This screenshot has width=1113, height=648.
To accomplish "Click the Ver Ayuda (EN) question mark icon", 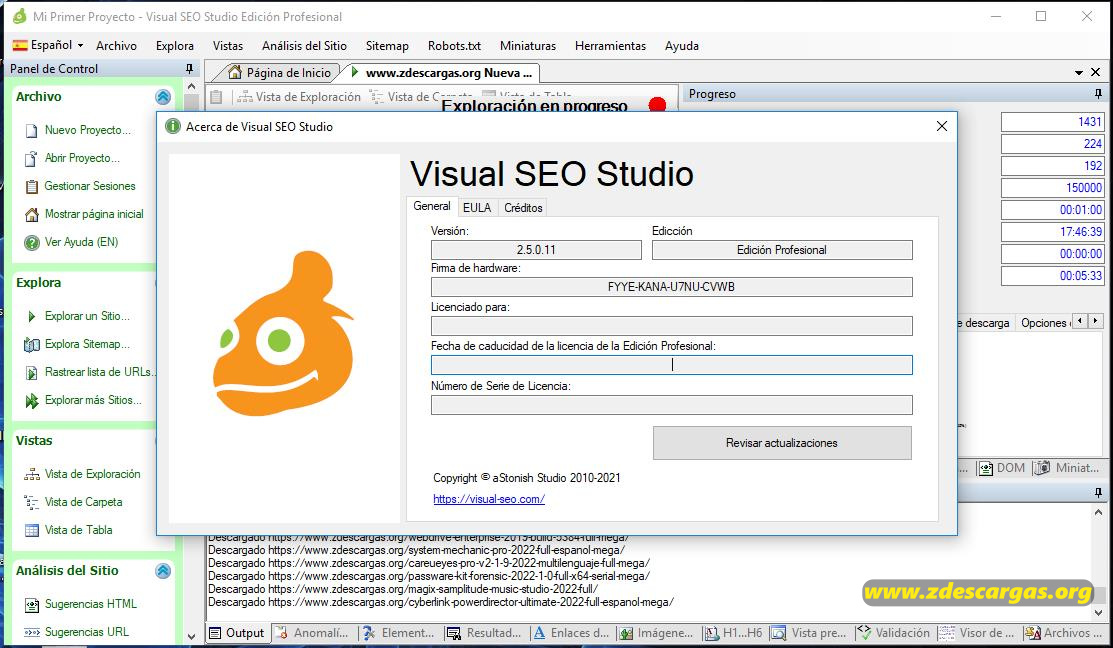I will (x=31, y=243).
